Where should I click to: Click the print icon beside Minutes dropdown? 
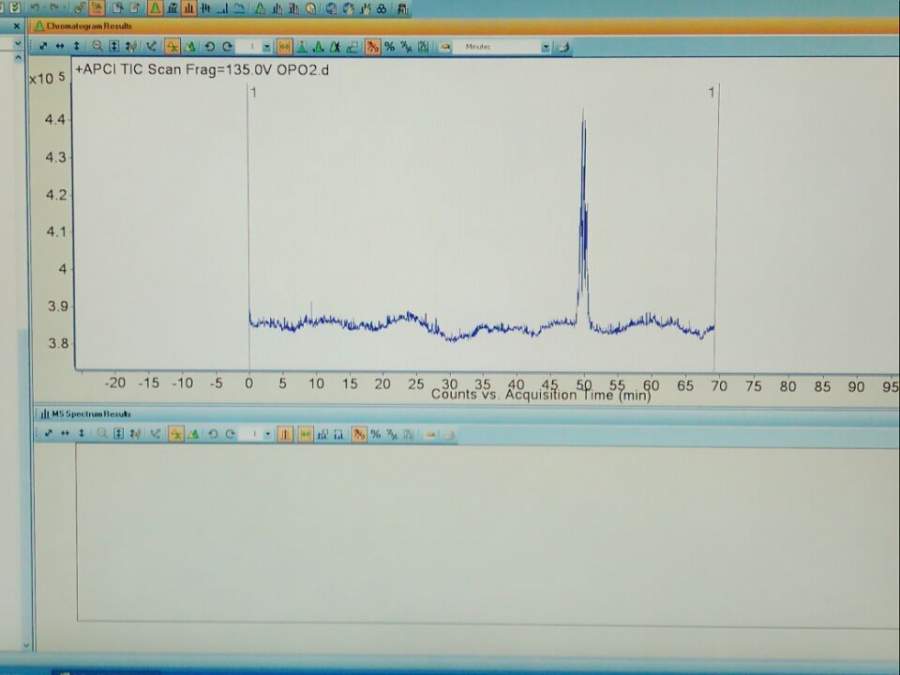pyautogui.click(x=564, y=47)
